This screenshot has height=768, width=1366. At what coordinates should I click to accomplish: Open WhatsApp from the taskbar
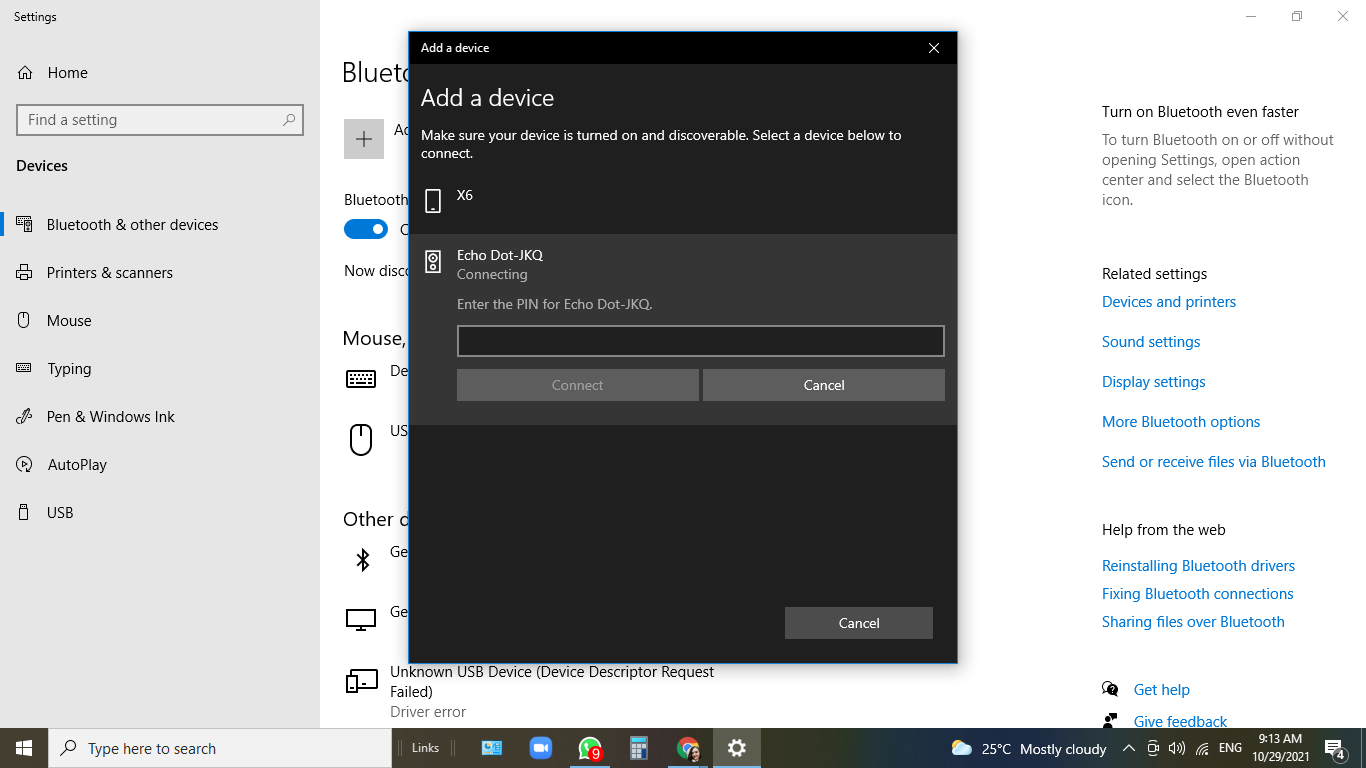point(590,748)
